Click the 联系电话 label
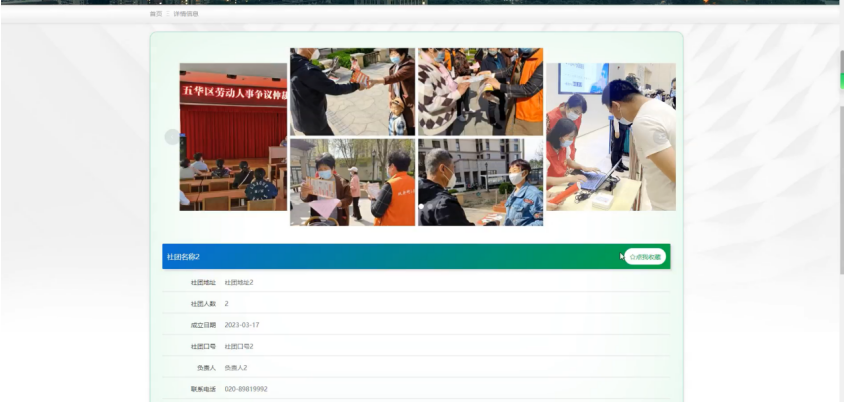Image resolution: width=844 pixels, height=419 pixels. [x=203, y=389]
